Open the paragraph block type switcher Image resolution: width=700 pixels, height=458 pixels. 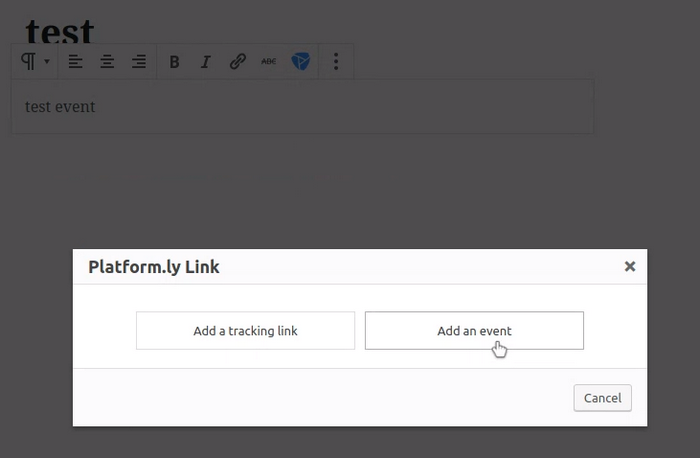(x=35, y=61)
